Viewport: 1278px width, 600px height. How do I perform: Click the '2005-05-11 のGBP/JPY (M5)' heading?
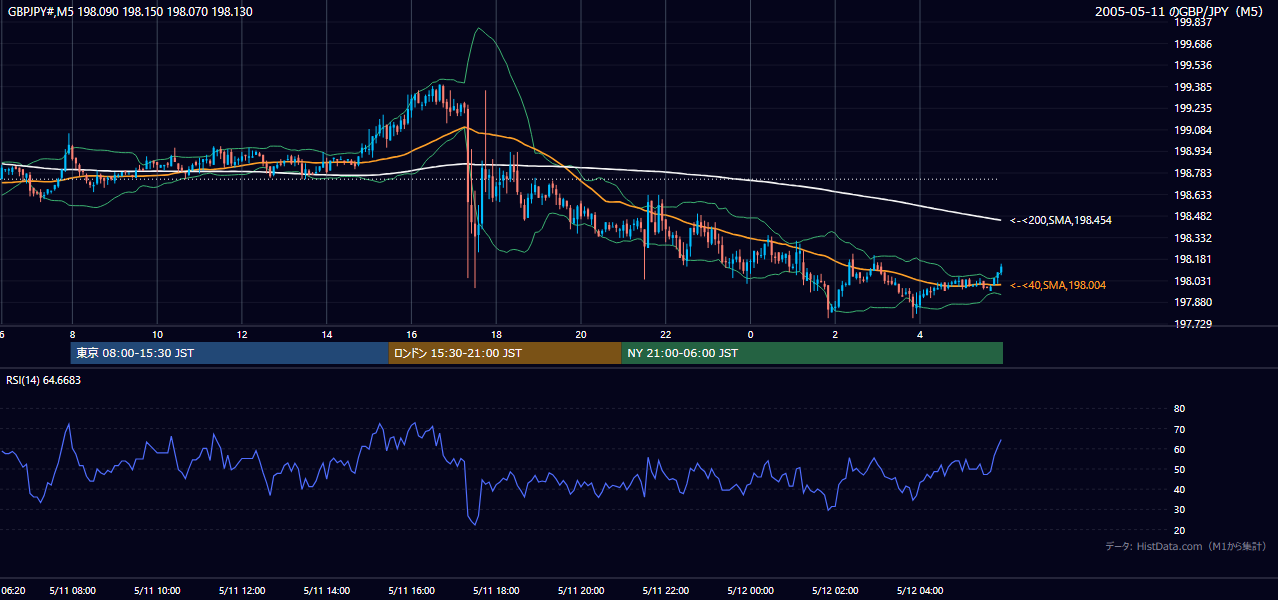(1180, 11)
